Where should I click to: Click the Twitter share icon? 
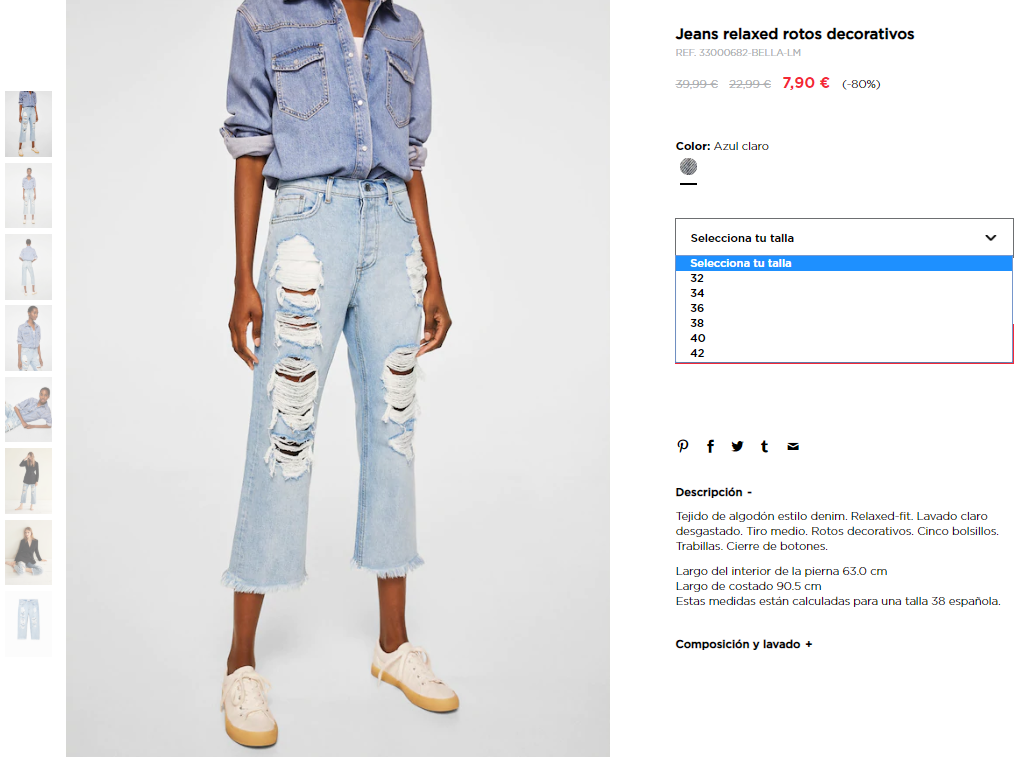(737, 446)
